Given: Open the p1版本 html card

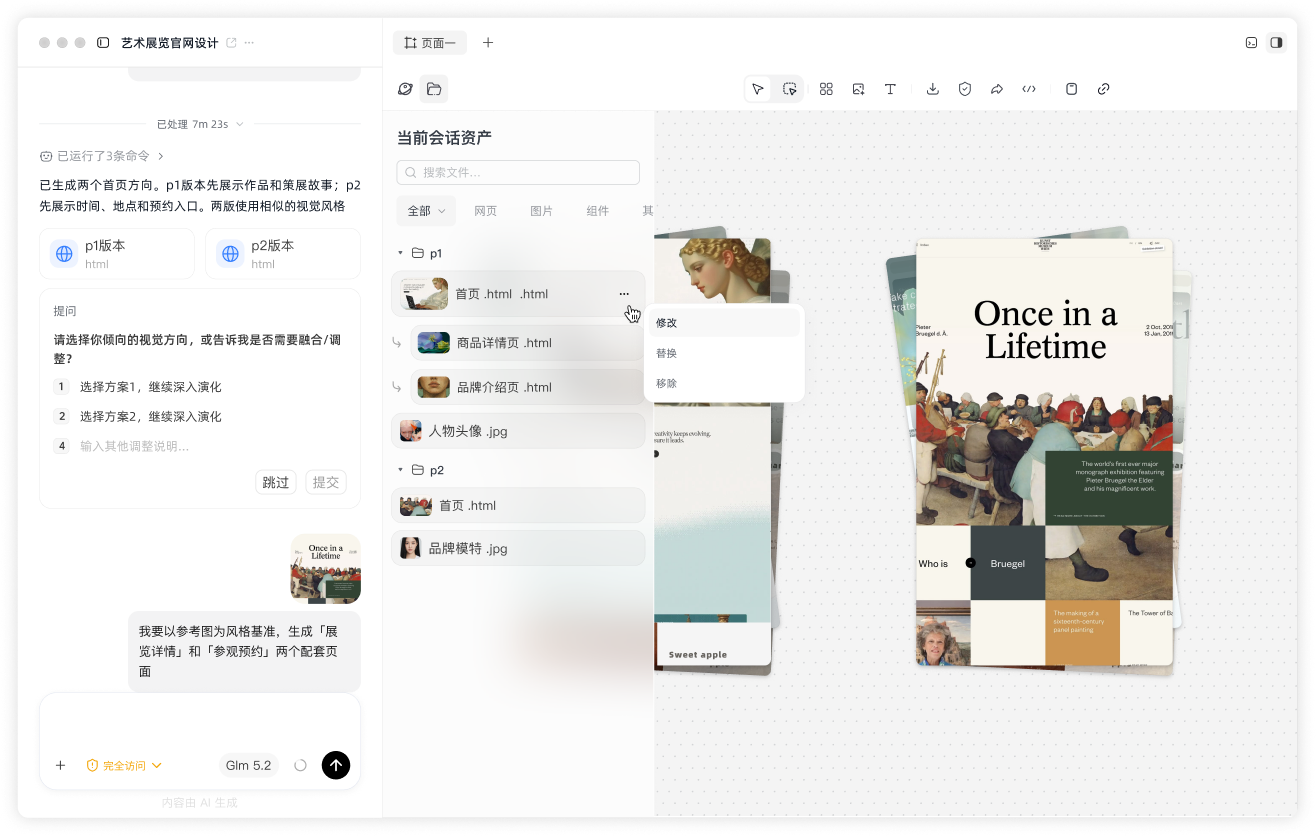Looking at the screenshot, I should 117,254.
